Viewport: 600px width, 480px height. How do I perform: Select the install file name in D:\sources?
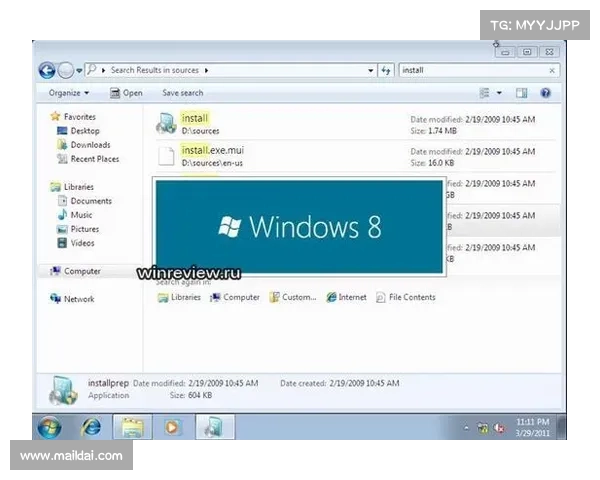click(x=194, y=118)
